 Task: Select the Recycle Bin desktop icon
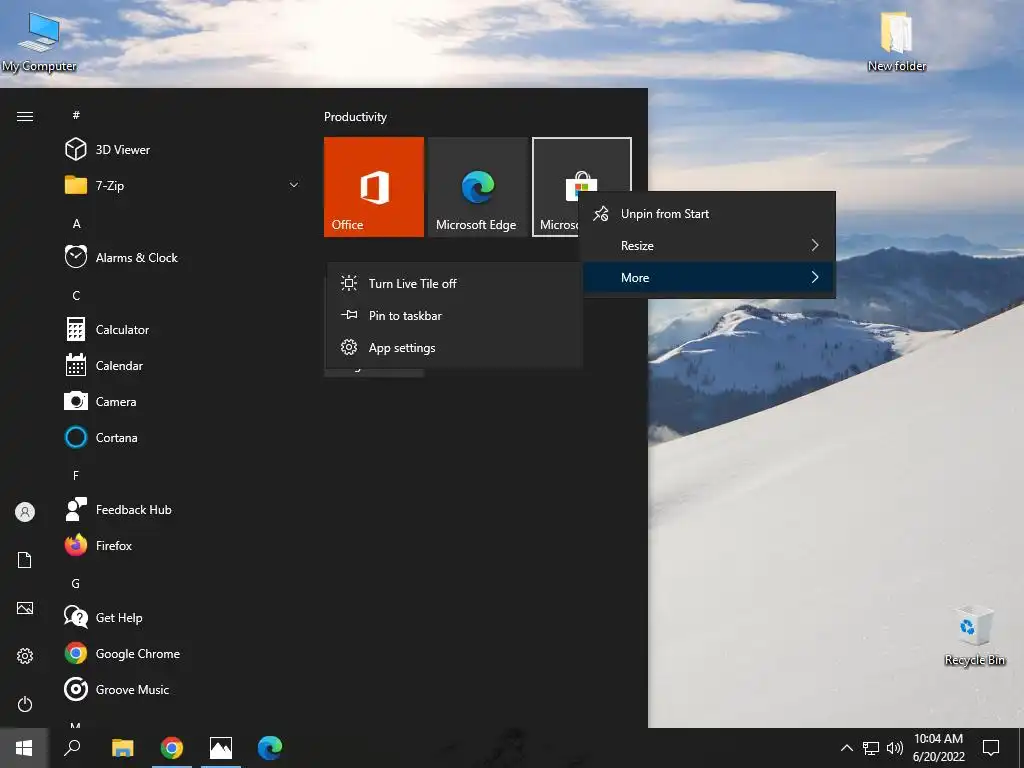[974, 635]
